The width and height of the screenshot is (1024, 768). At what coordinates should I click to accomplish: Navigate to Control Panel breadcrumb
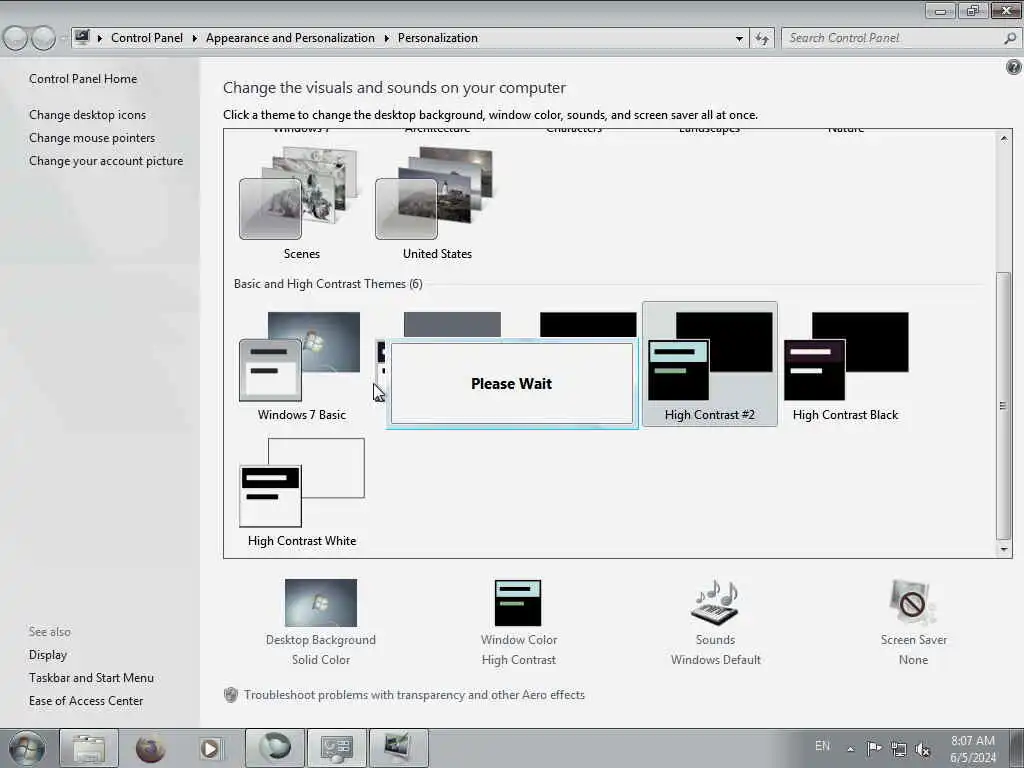coord(147,38)
